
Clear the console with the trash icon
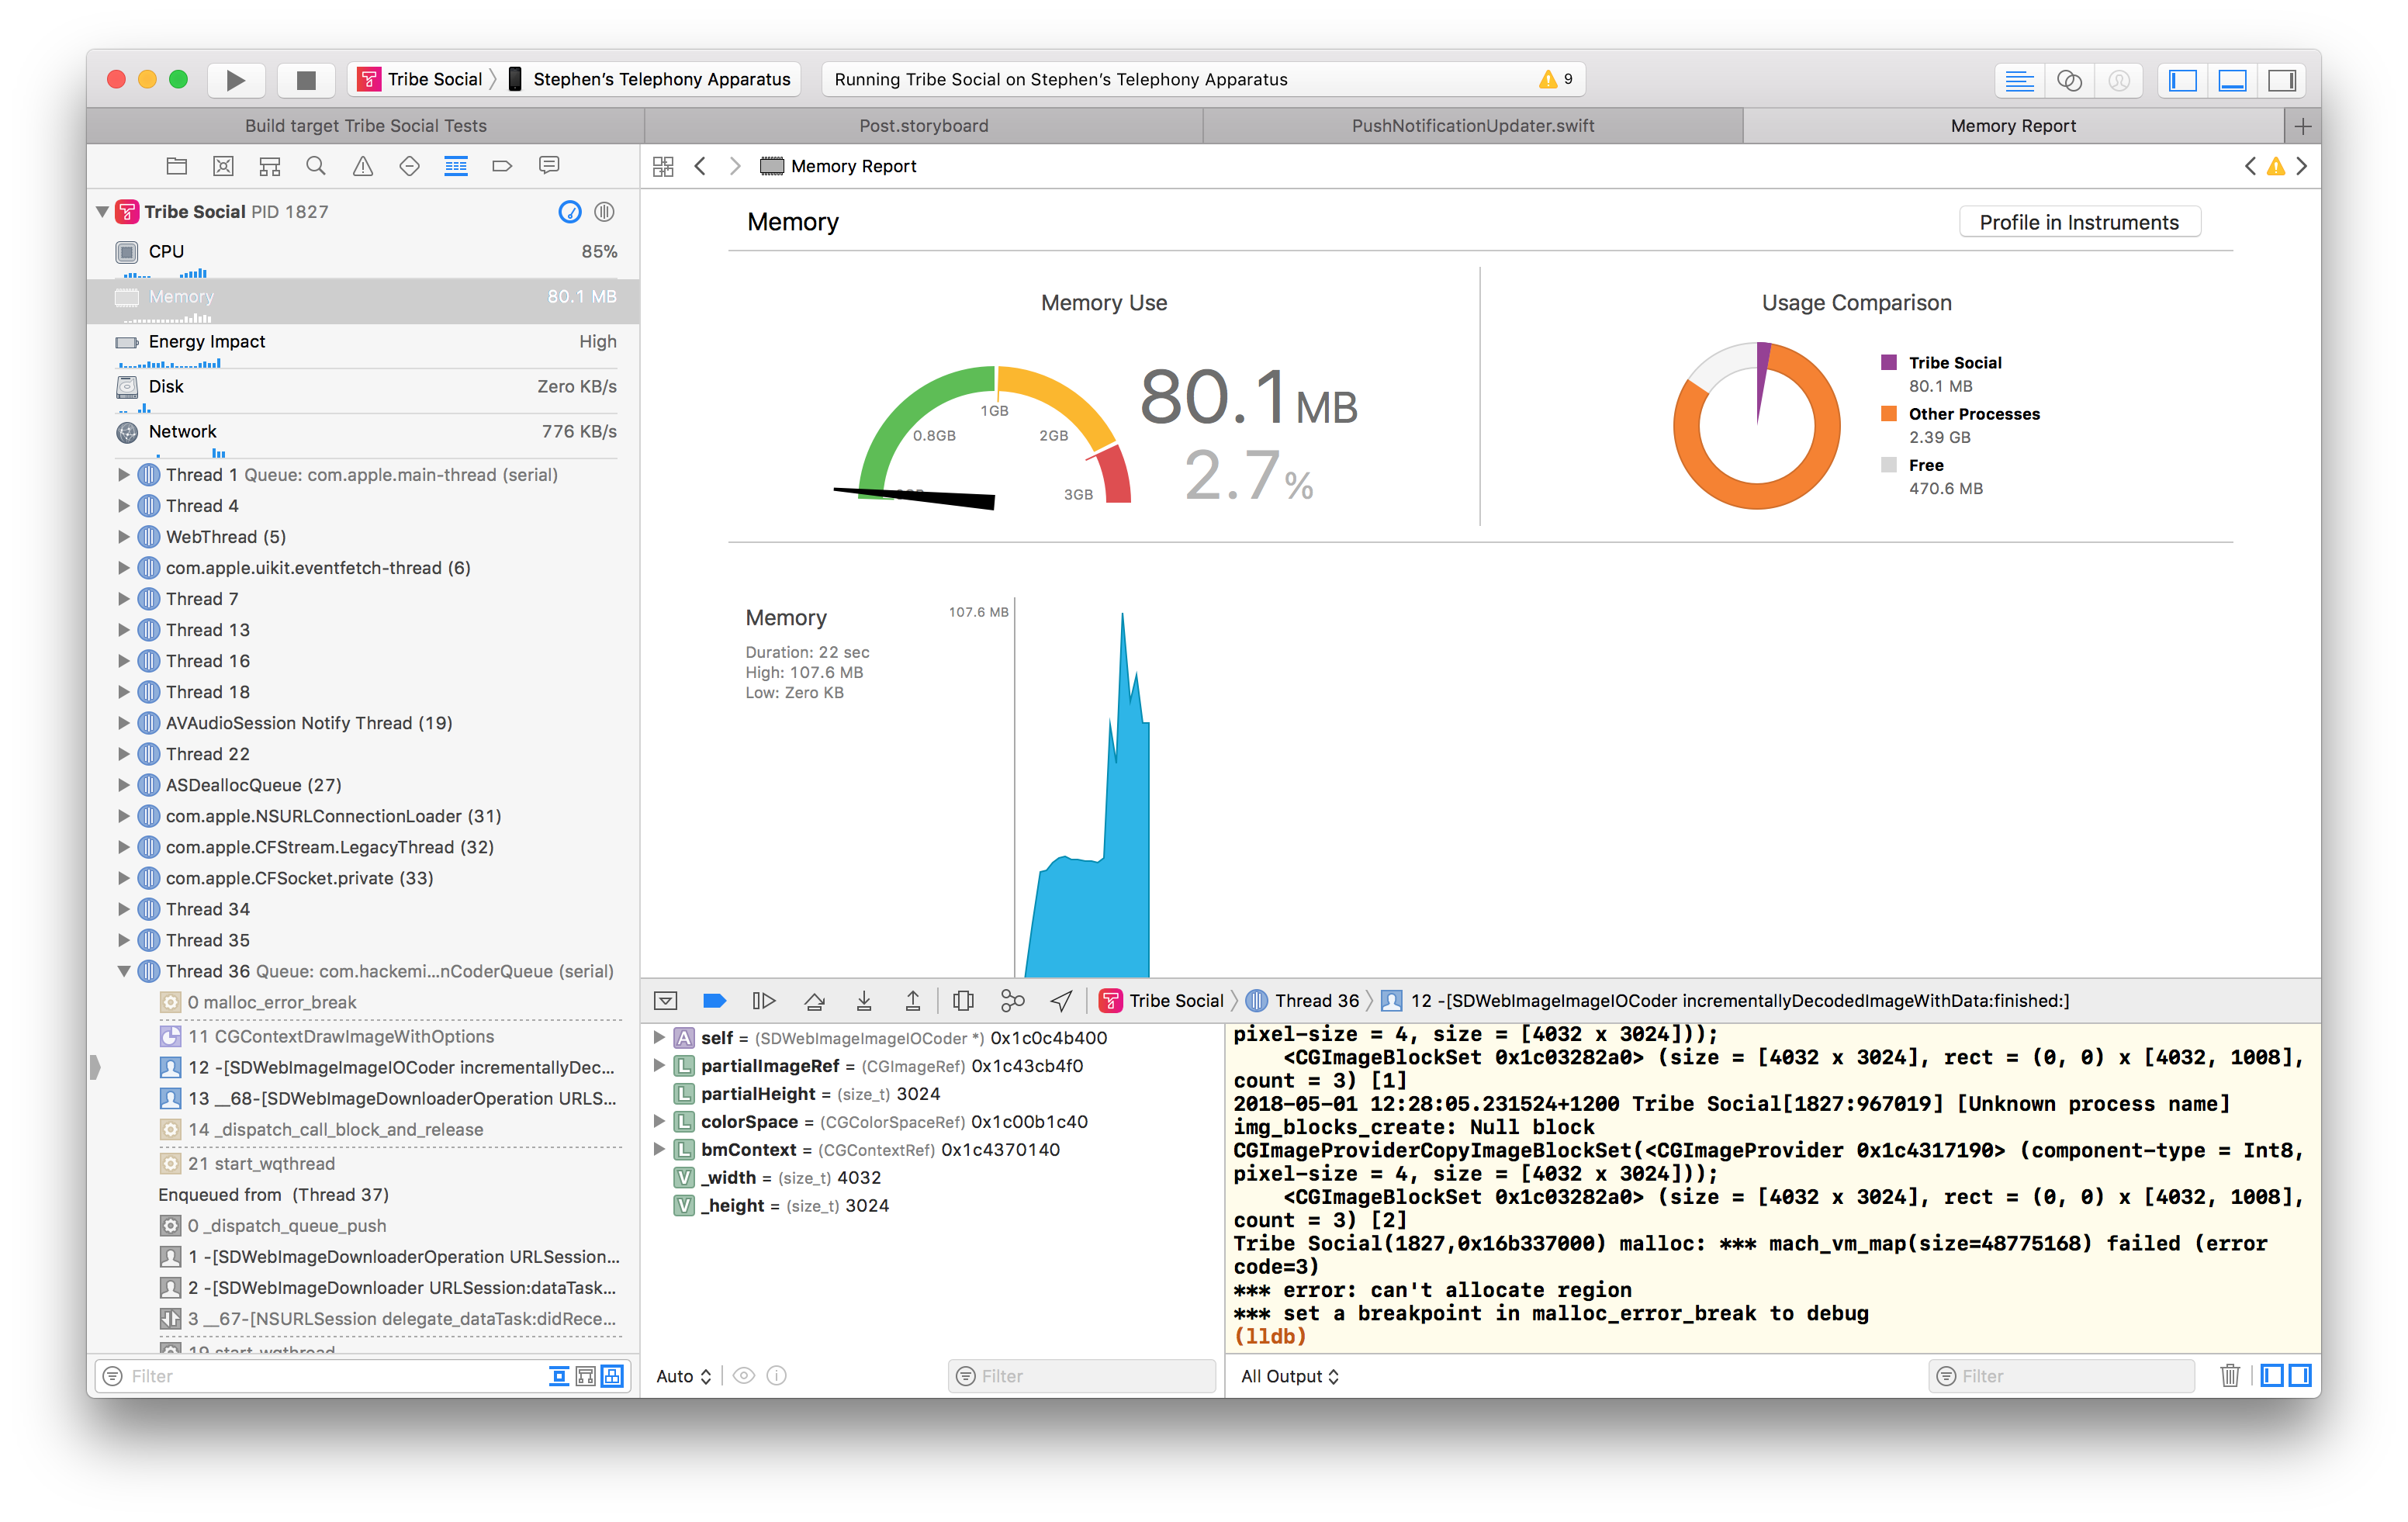pos(2230,1376)
